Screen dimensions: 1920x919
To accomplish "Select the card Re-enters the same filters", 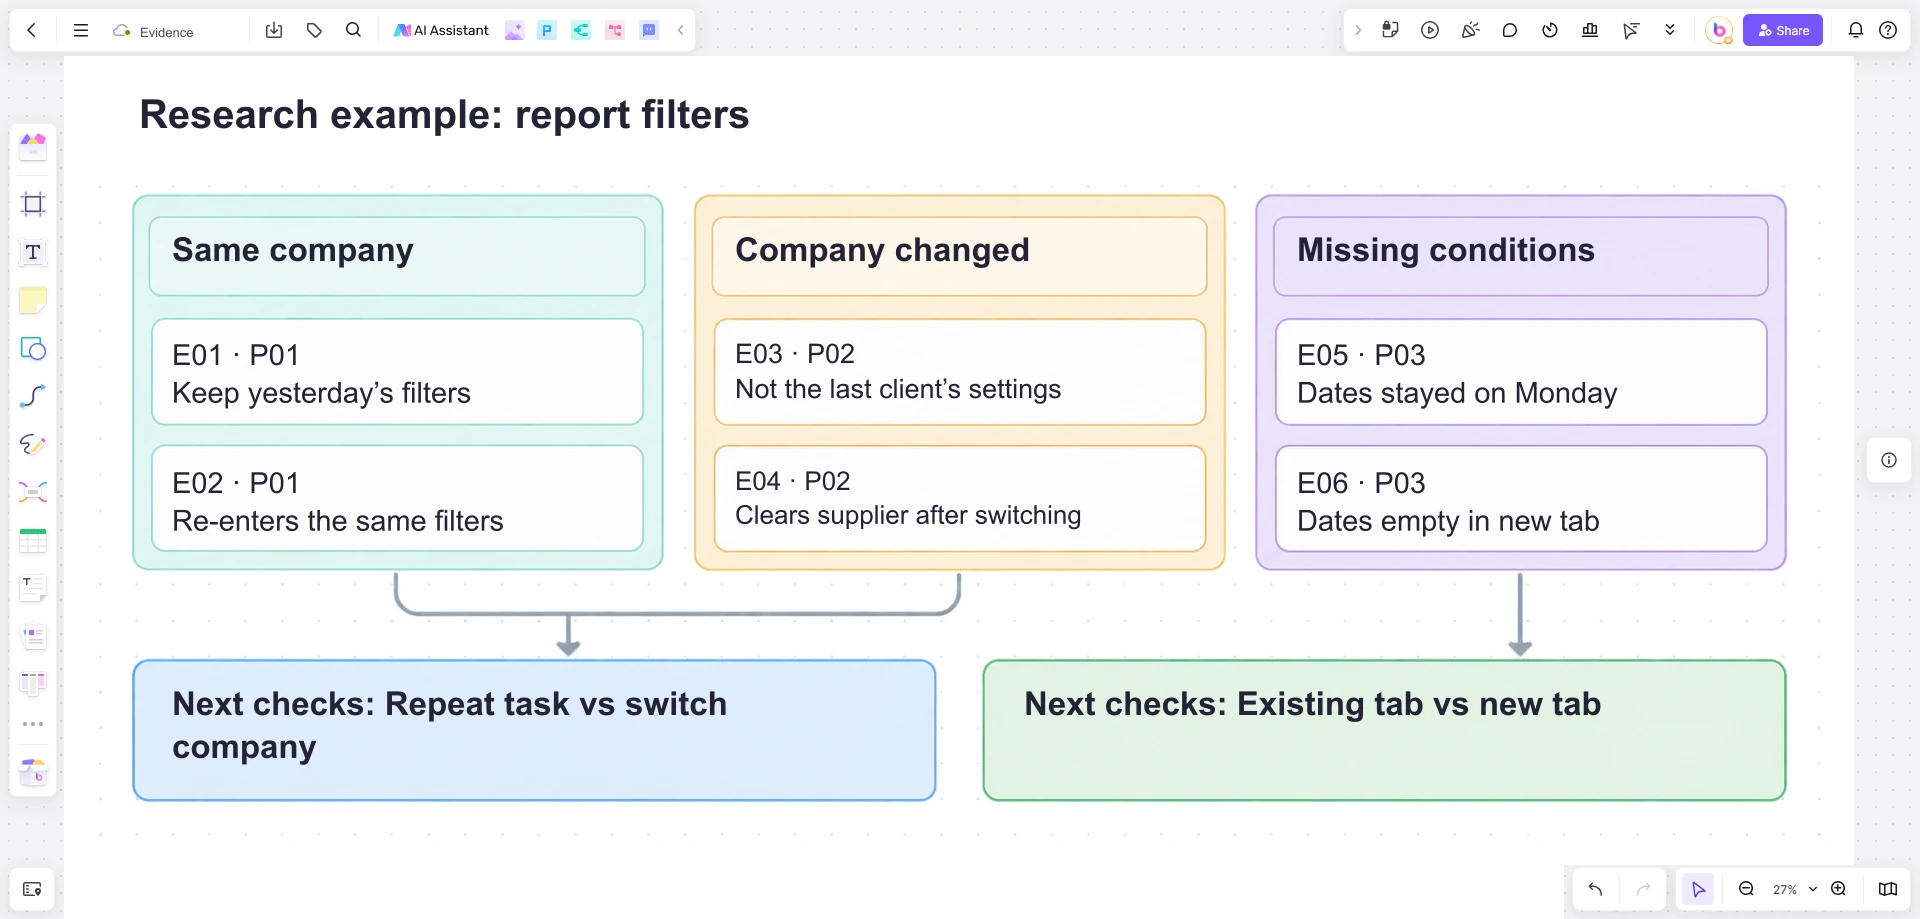I will click(397, 498).
